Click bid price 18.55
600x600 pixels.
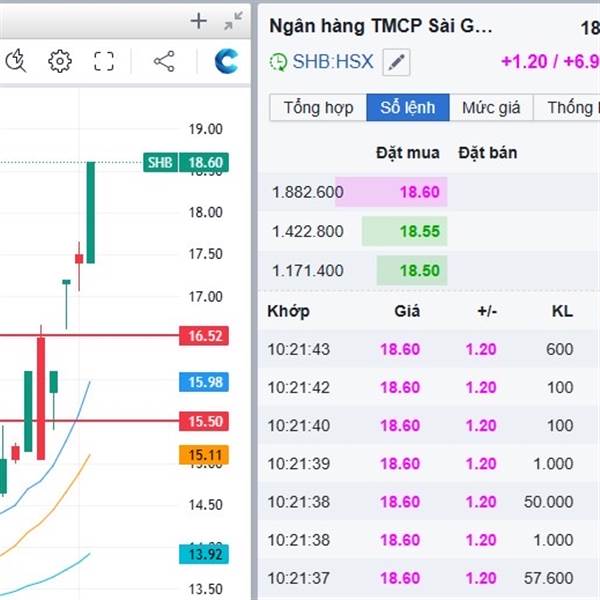pos(420,231)
